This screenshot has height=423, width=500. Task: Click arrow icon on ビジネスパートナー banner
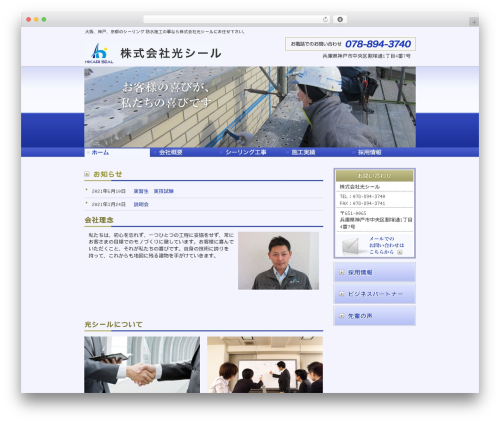[341, 294]
